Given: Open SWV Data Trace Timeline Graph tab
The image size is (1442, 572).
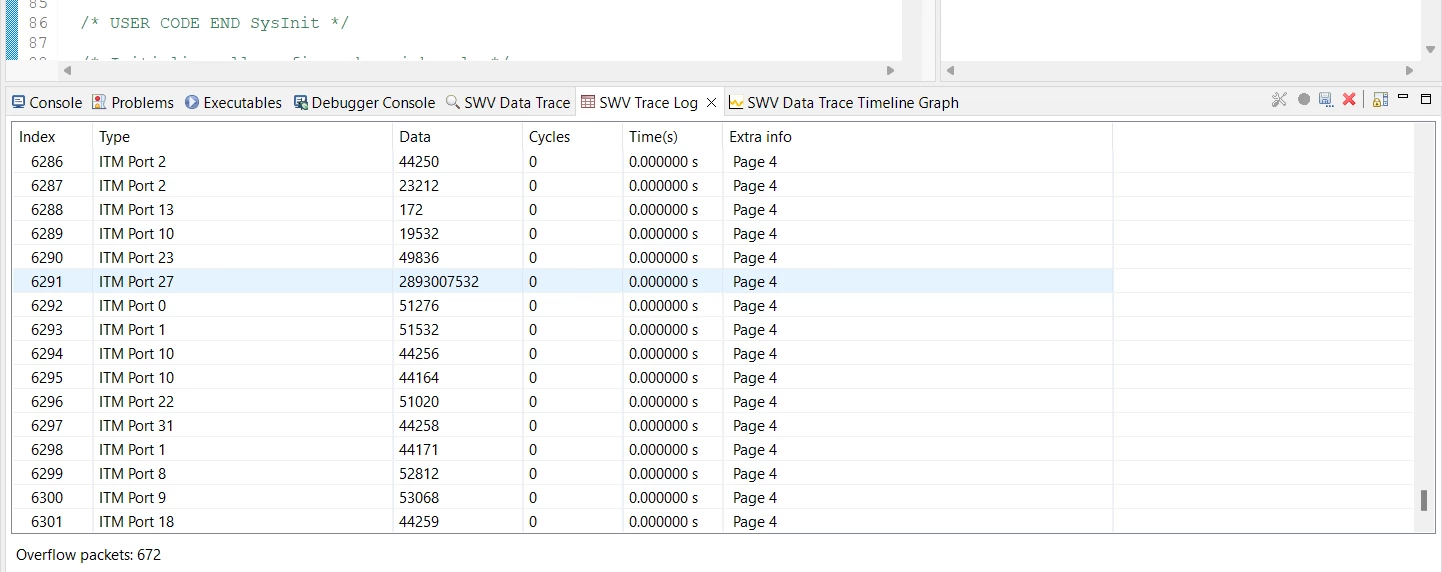Looking at the screenshot, I should 844,102.
